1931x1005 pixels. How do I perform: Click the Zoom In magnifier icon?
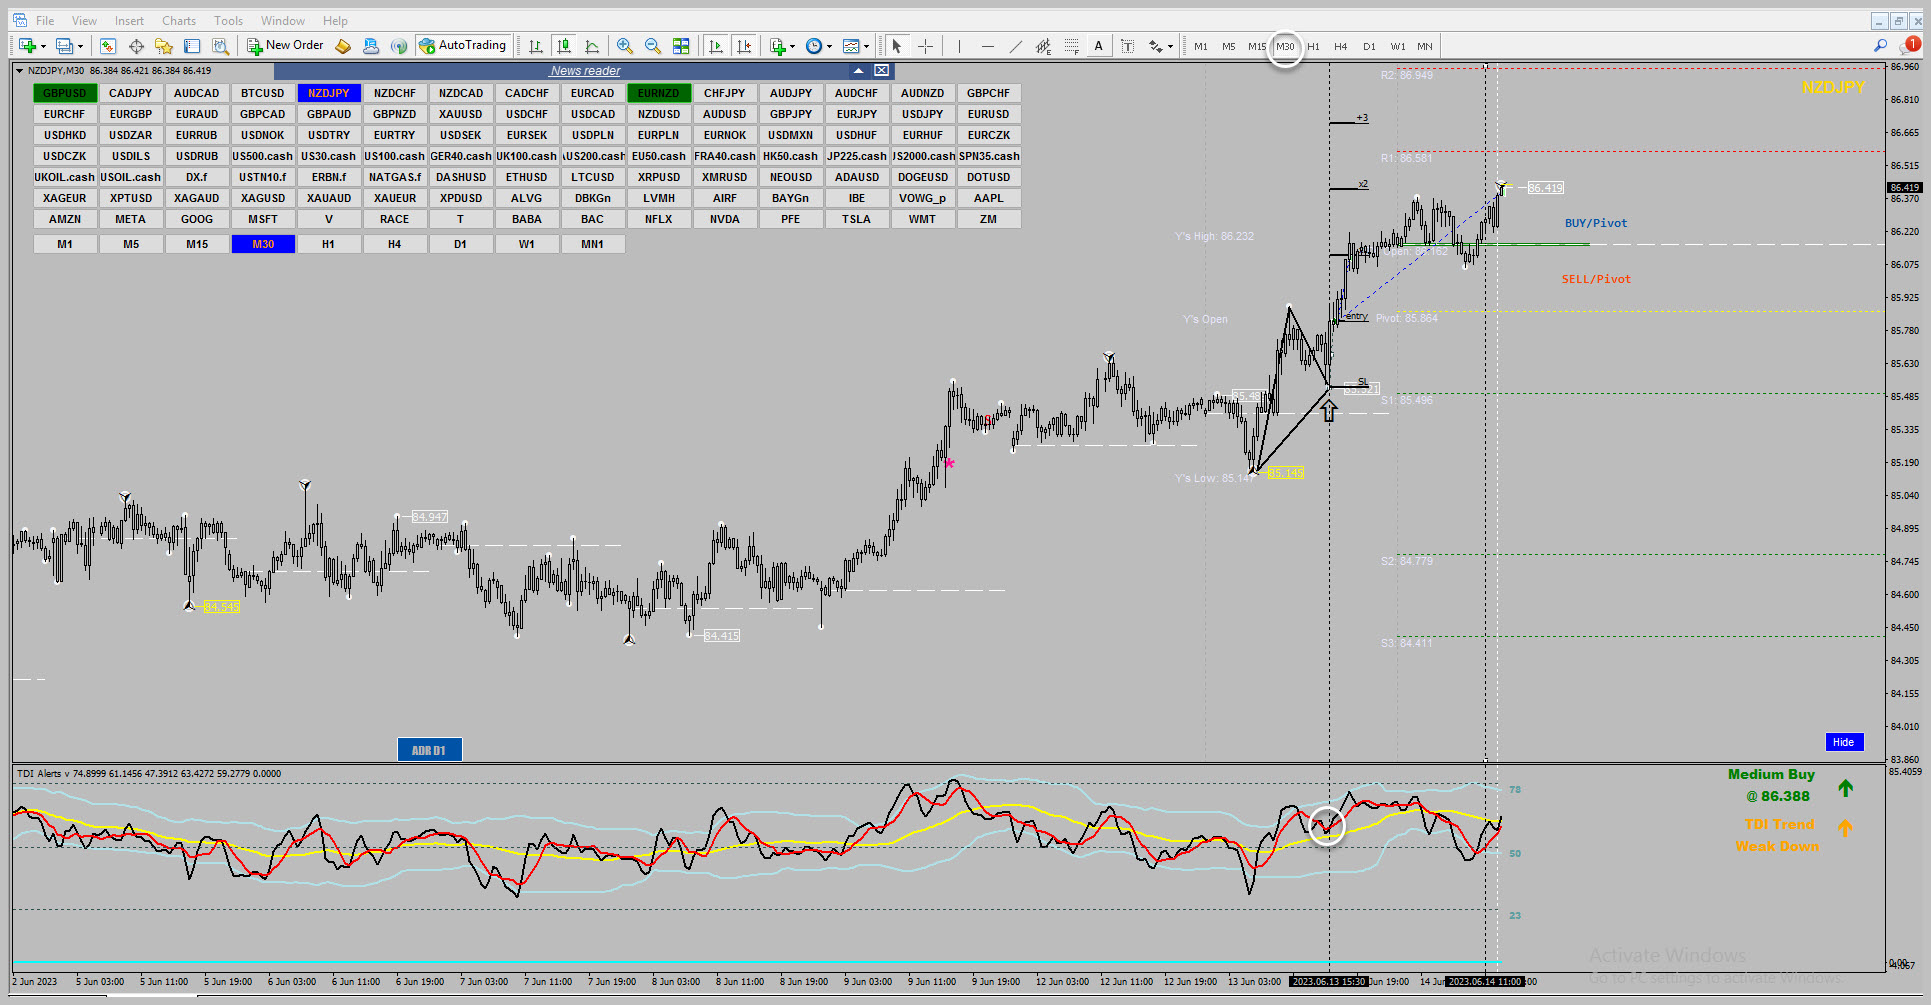coord(625,46)
